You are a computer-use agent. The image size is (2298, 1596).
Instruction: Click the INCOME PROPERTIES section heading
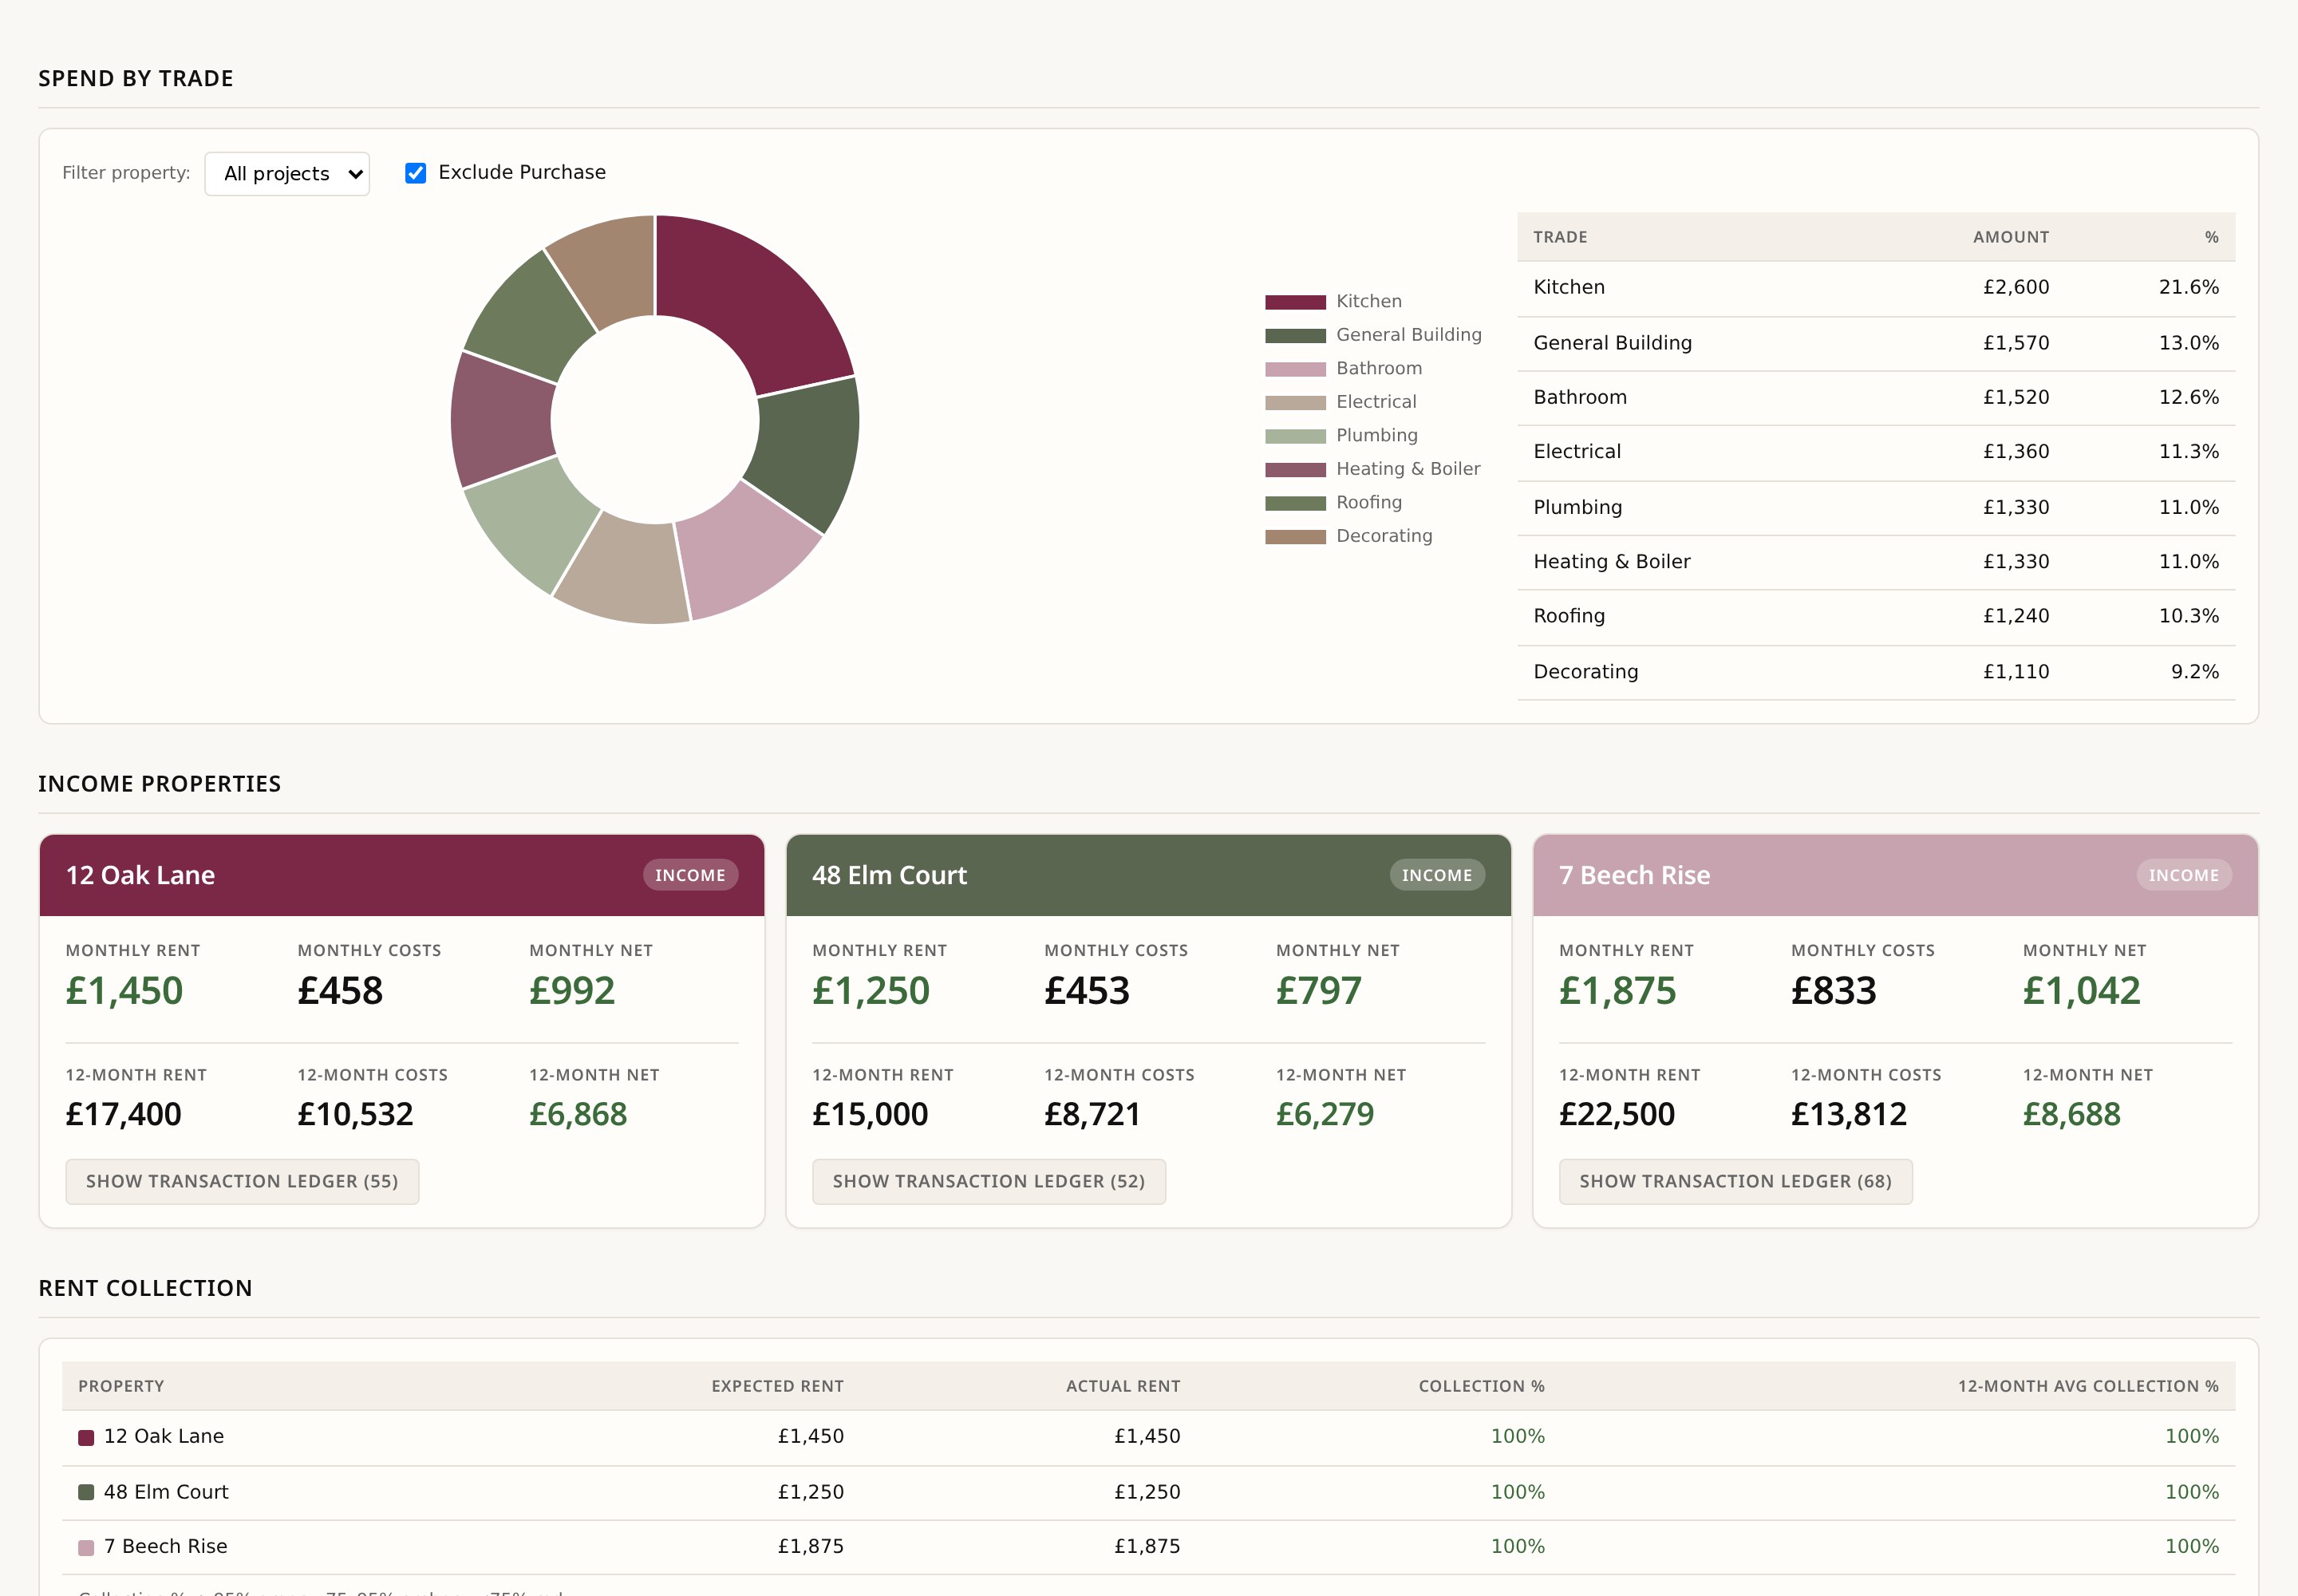[160, 784]
